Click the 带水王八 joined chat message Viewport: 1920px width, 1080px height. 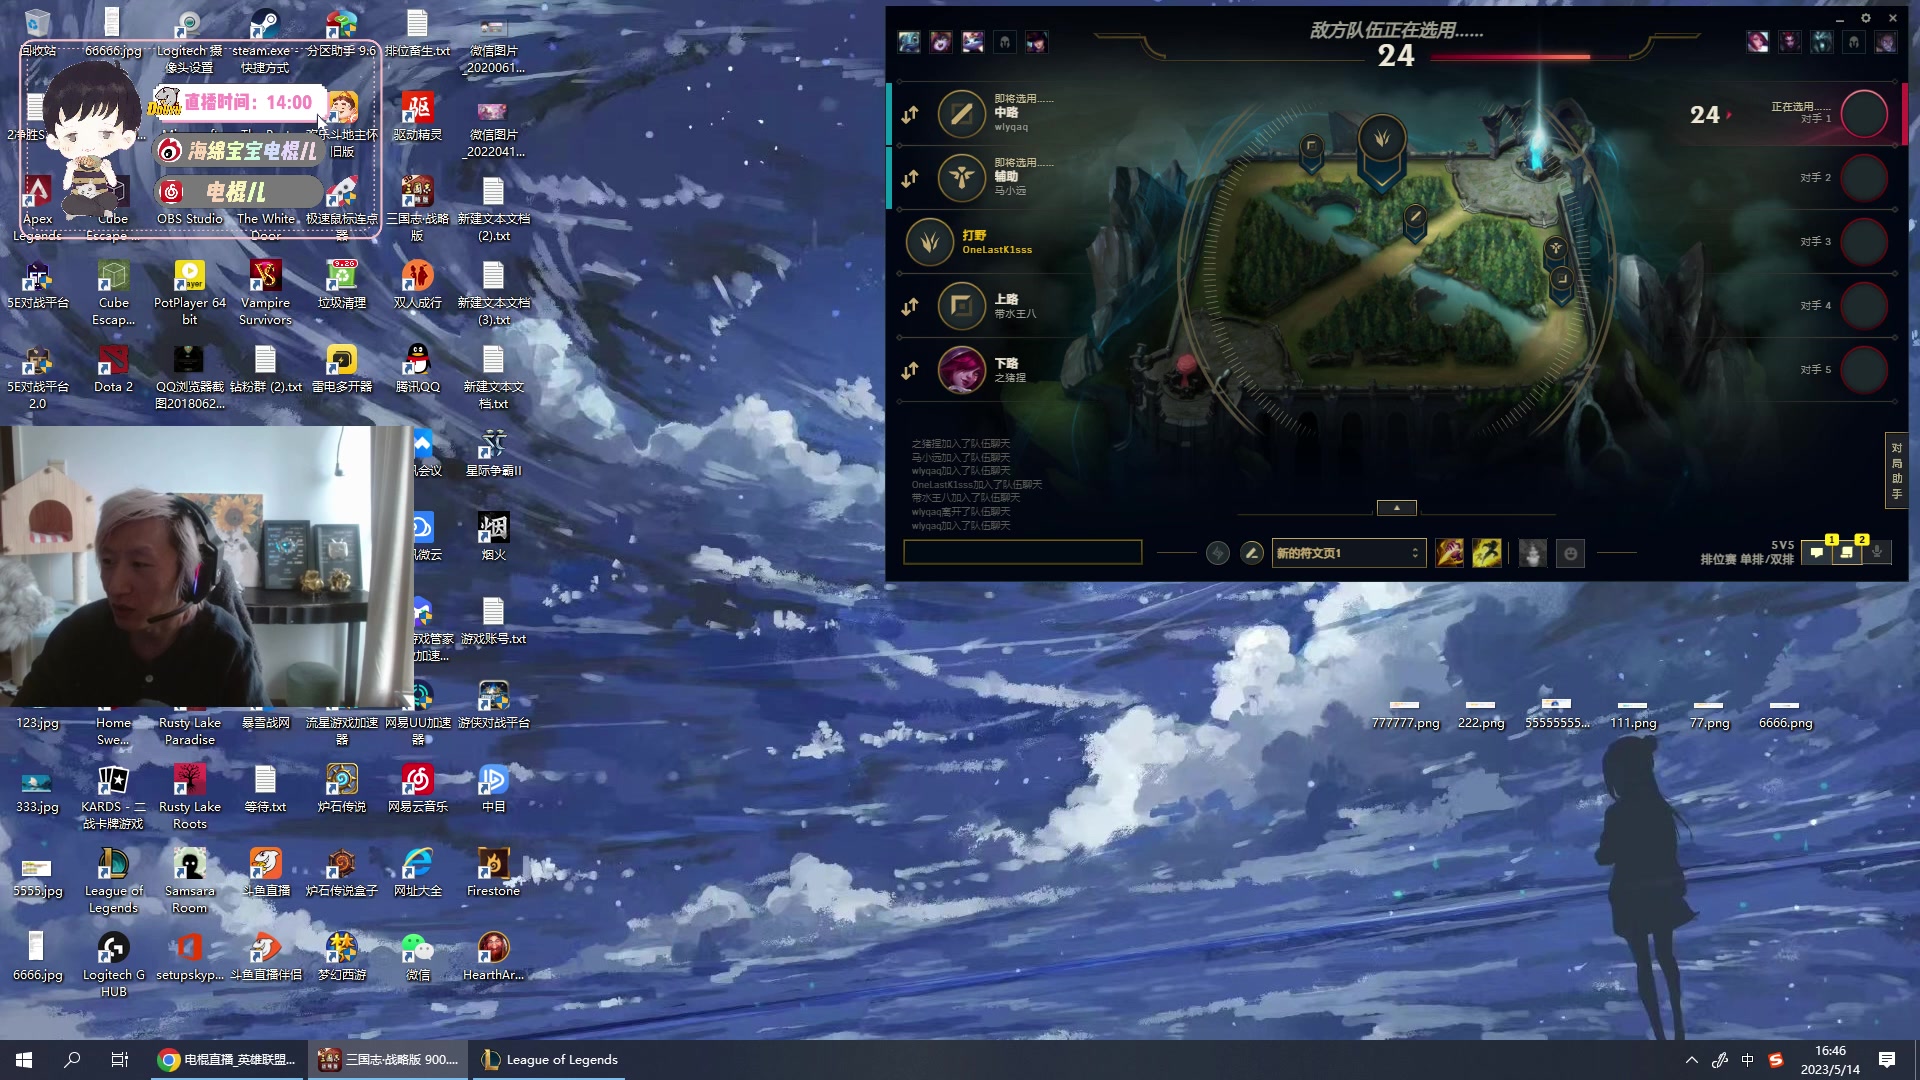coord(965,498)
